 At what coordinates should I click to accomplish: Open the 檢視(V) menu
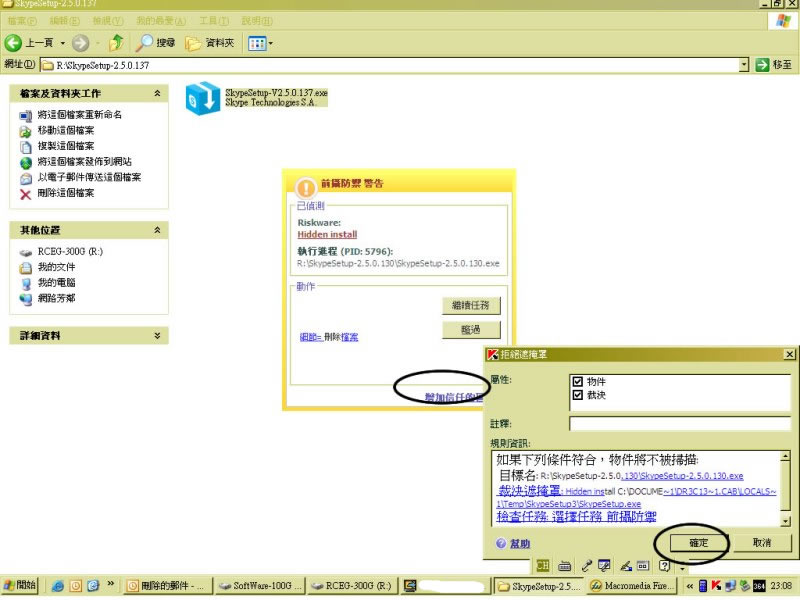108,21
